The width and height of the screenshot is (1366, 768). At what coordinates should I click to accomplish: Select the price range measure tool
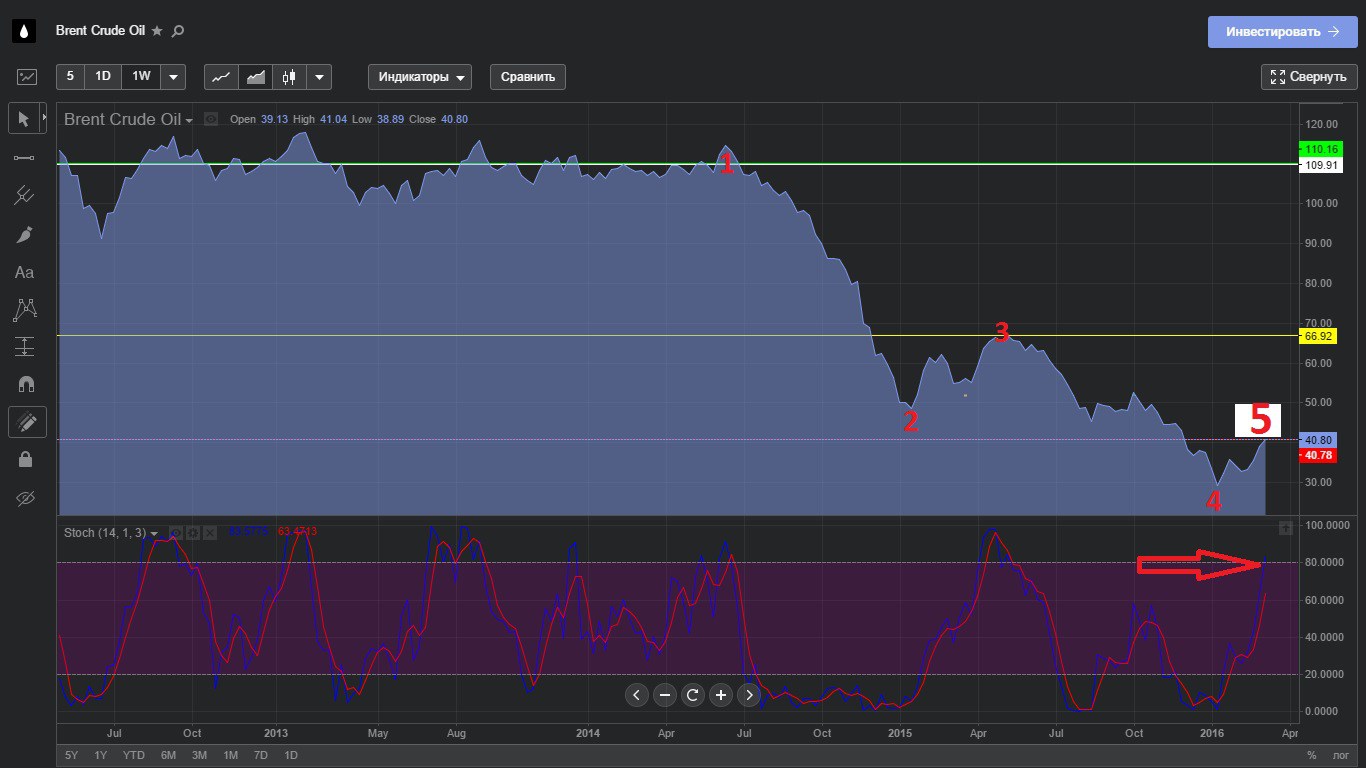click(24, 347)
